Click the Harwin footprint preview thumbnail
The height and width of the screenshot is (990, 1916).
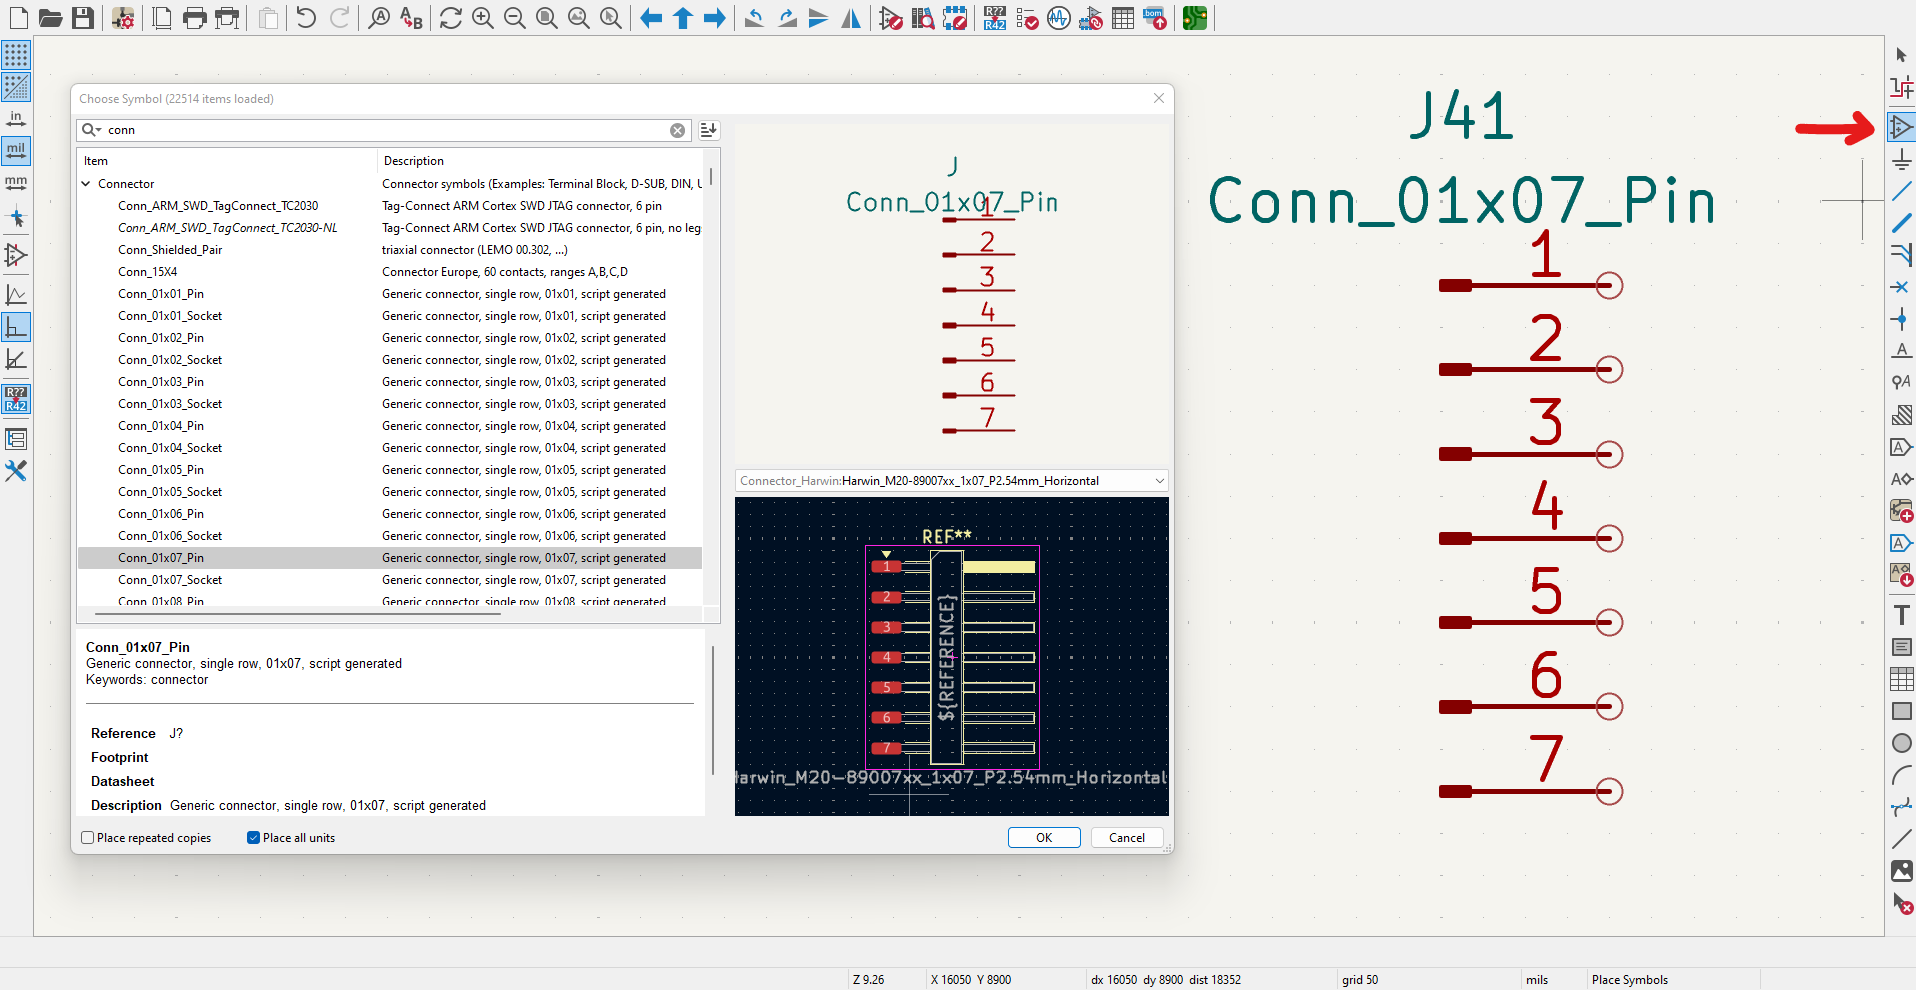pyautogui.click(x=952, y=656)
